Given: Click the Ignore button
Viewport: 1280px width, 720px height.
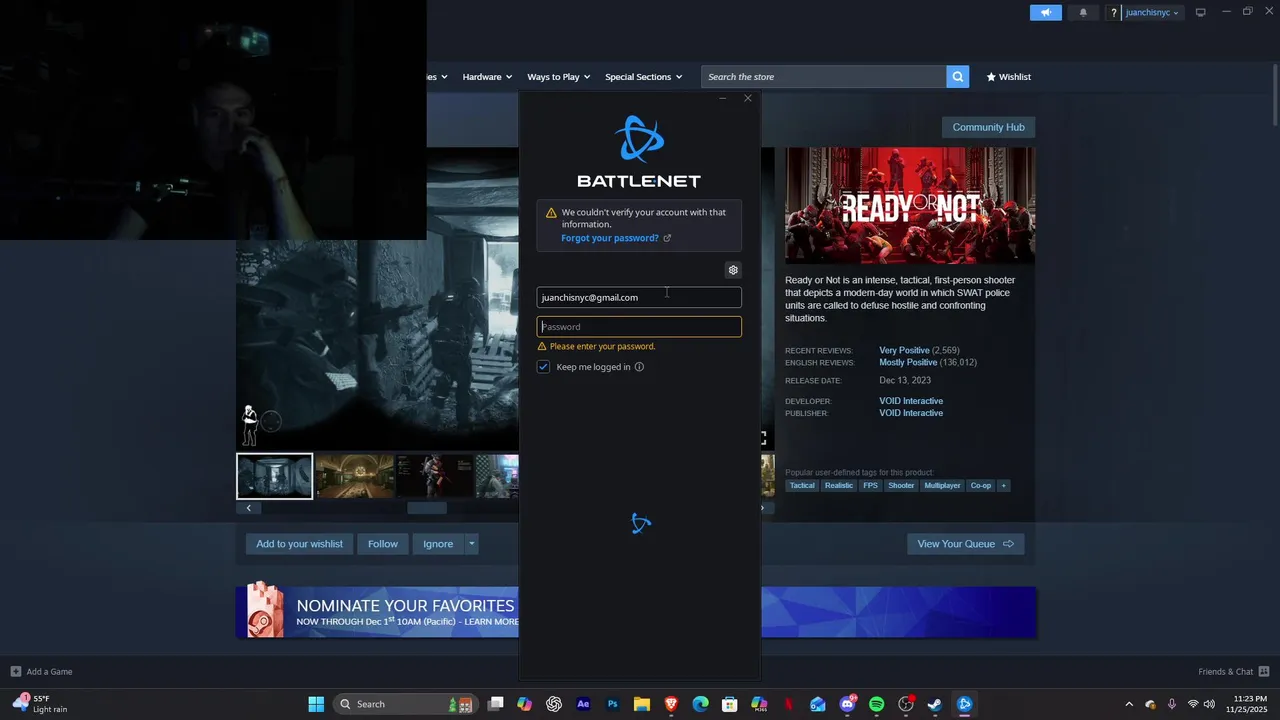Looking at the screenshot, I should pyautogui.click(x=438, y=544).
